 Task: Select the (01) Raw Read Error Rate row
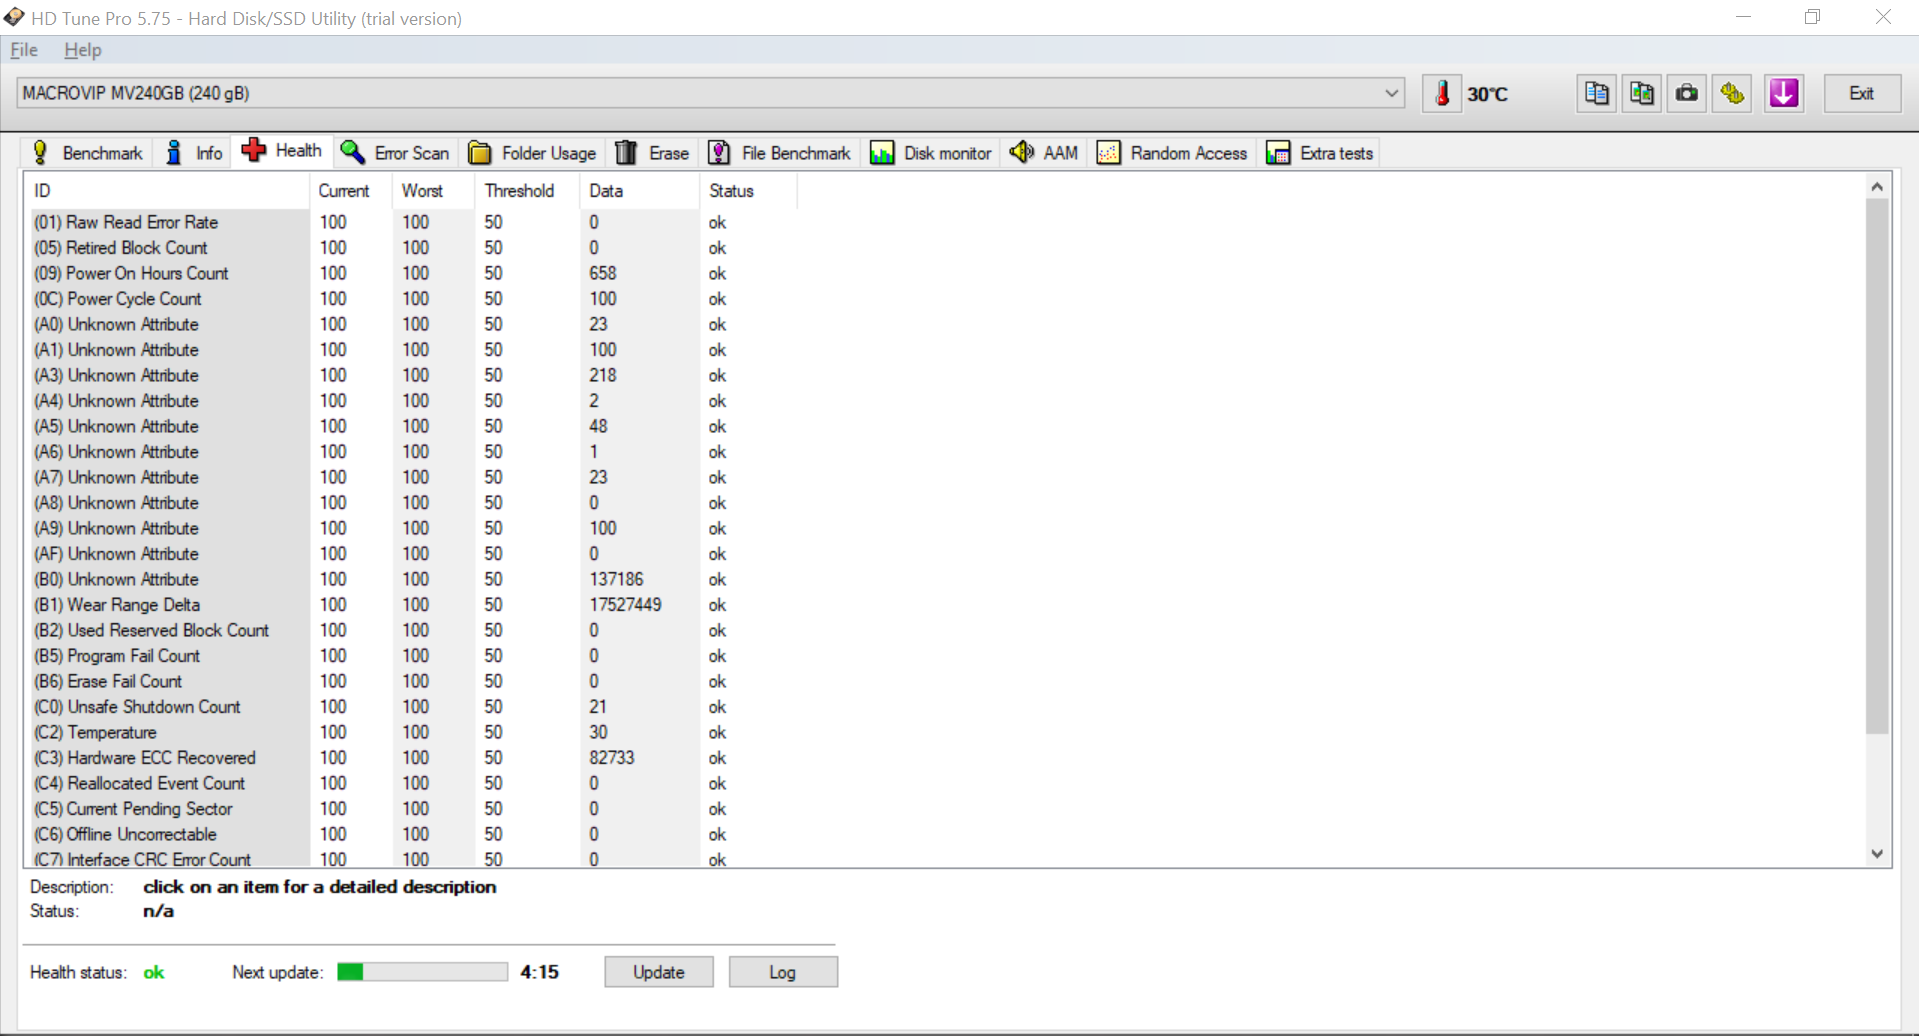411,222
